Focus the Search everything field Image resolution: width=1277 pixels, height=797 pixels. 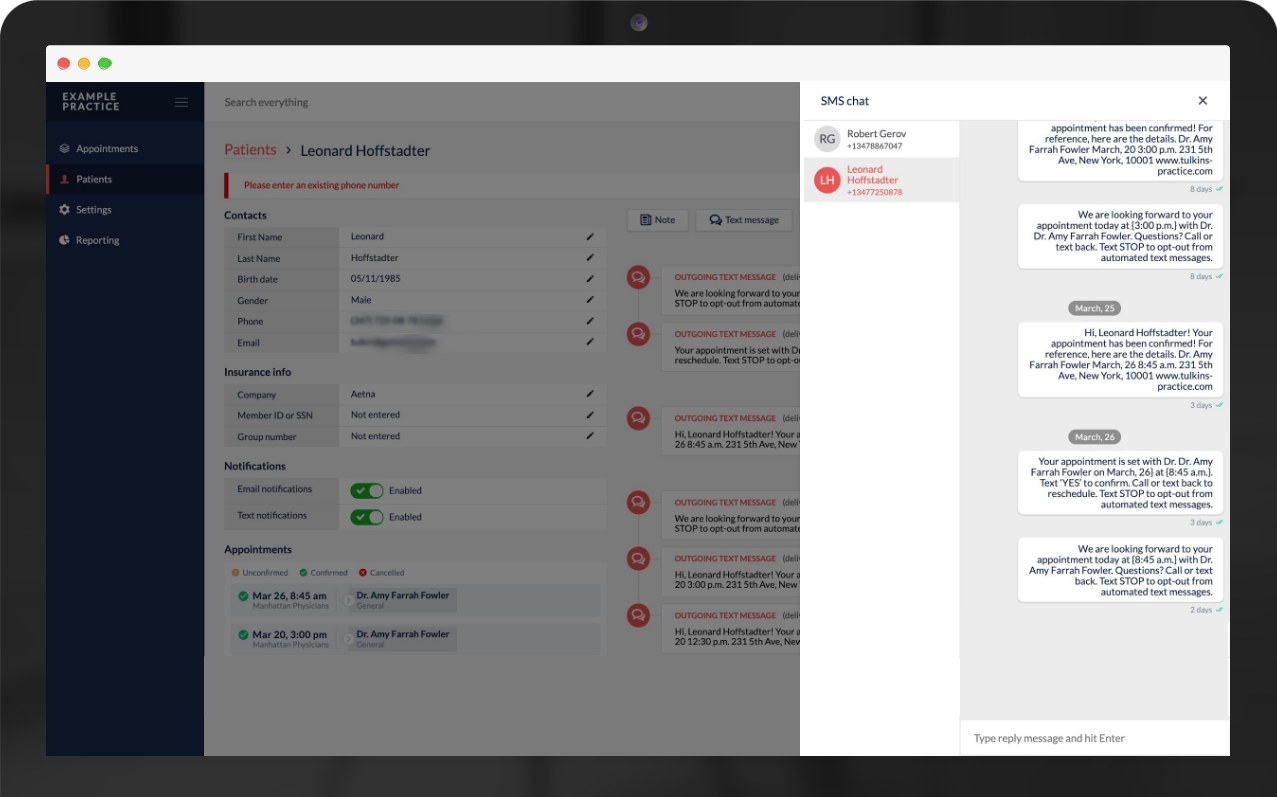(500, 102)
